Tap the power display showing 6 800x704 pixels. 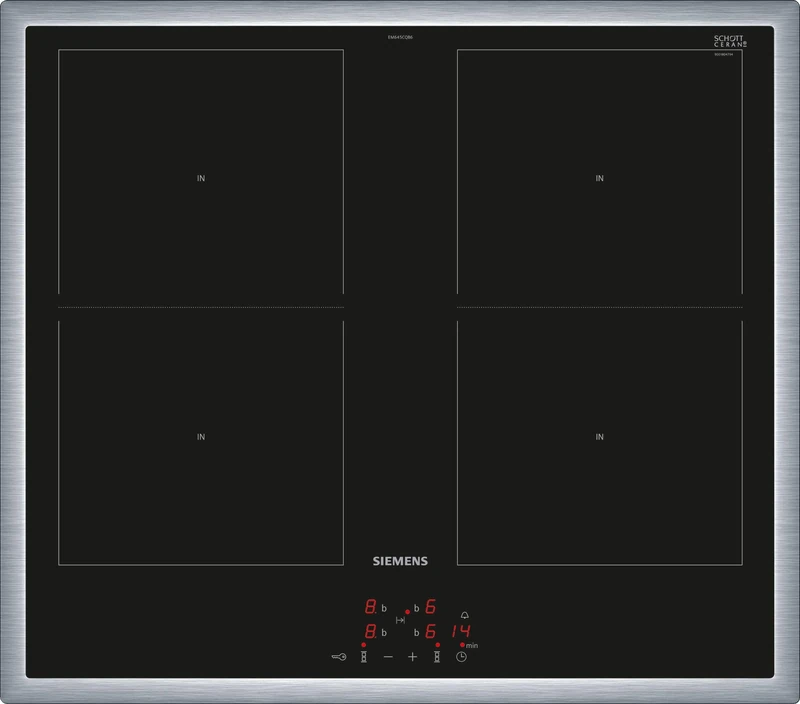(430, 607)
